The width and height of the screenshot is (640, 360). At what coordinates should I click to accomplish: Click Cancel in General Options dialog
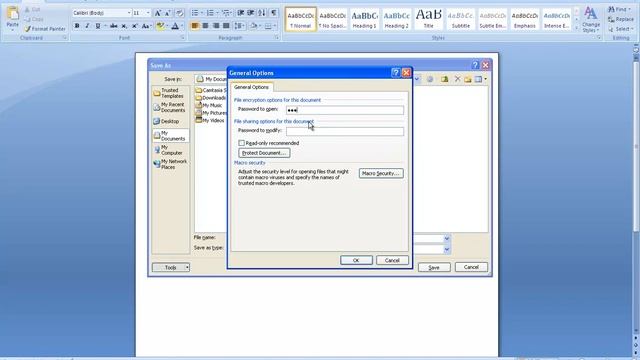[x=392, y=260]
